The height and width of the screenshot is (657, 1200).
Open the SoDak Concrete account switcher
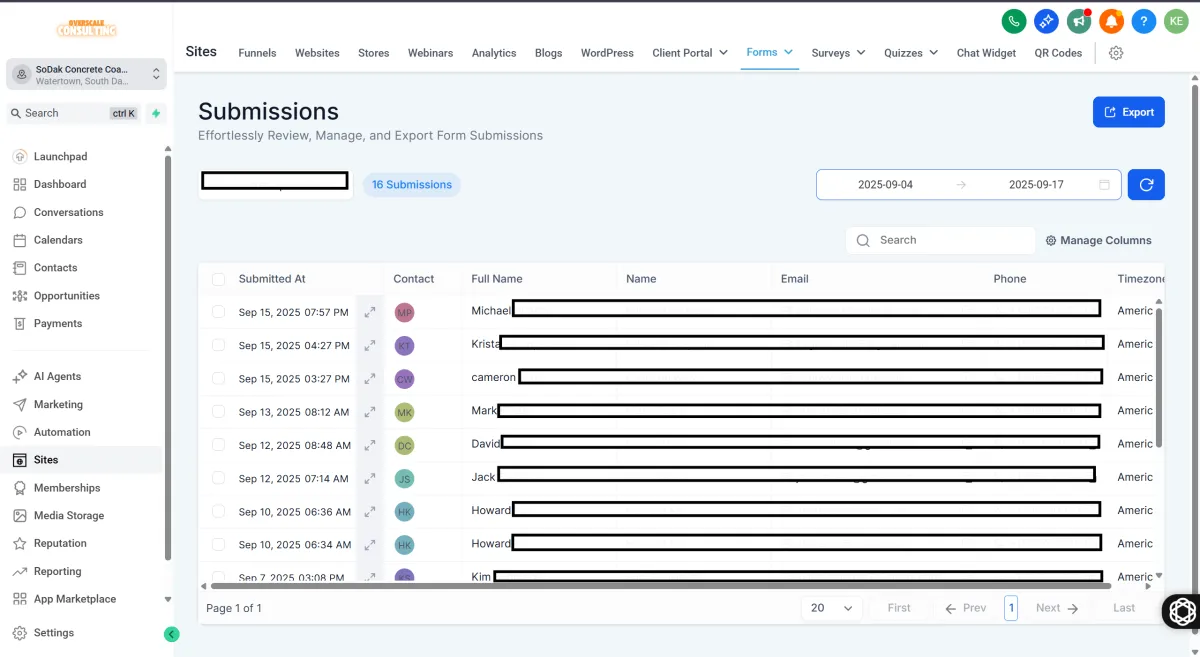pyautogui.click(x=87, y=74)
